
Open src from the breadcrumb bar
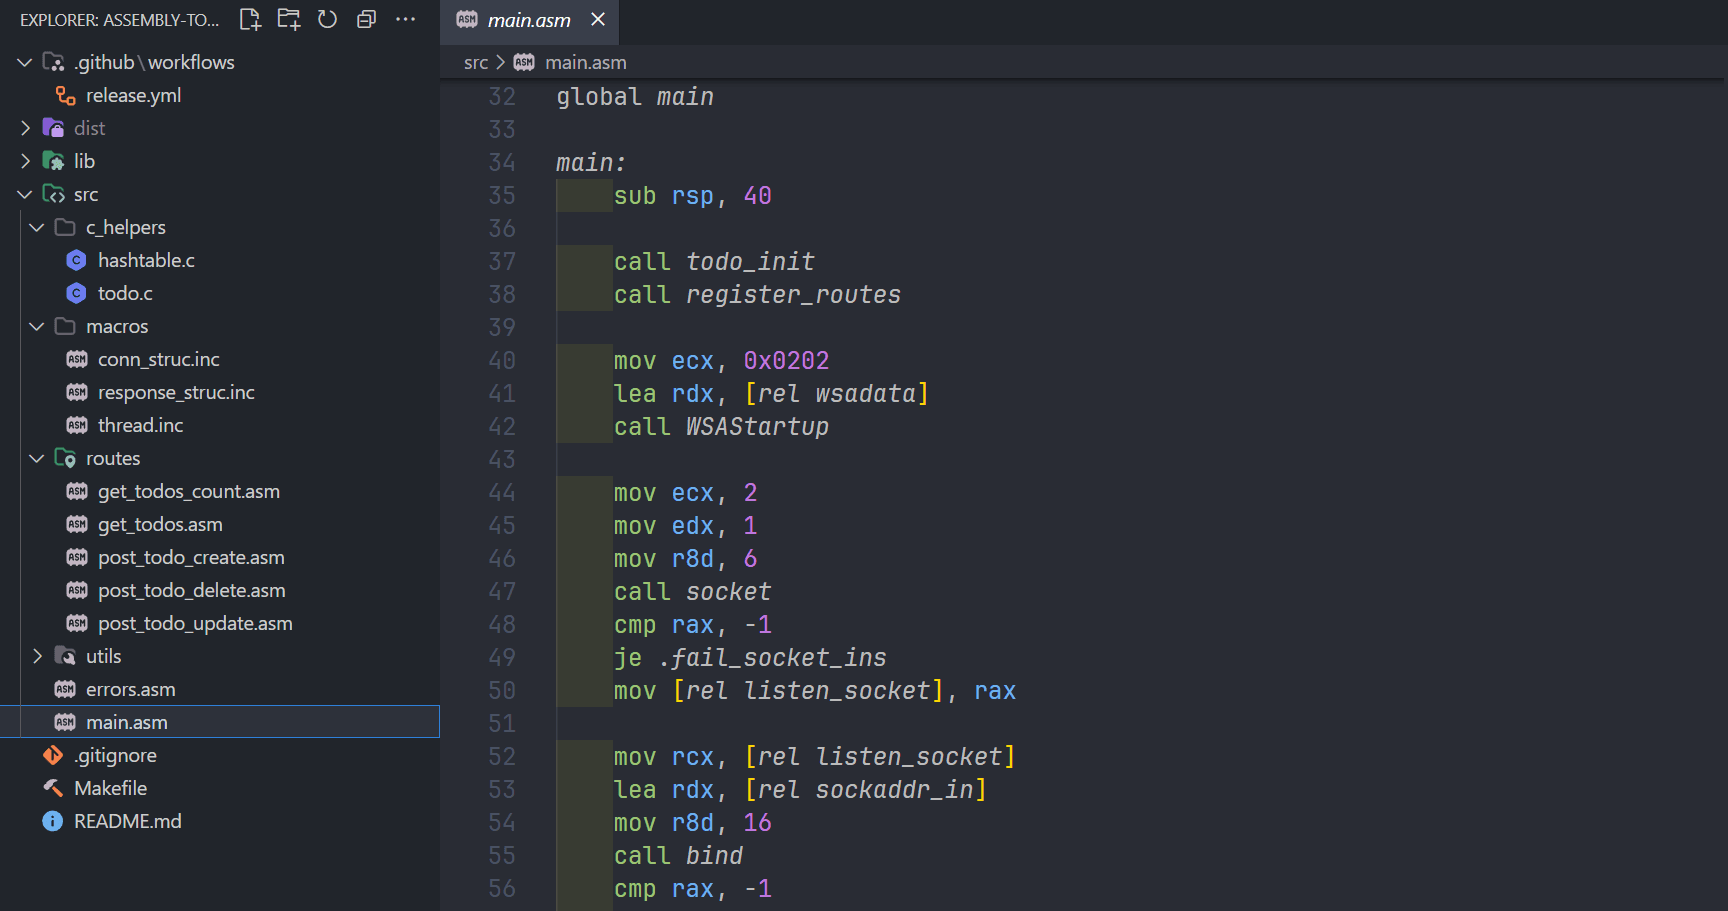pyautogui.click(x=476, y=62)
